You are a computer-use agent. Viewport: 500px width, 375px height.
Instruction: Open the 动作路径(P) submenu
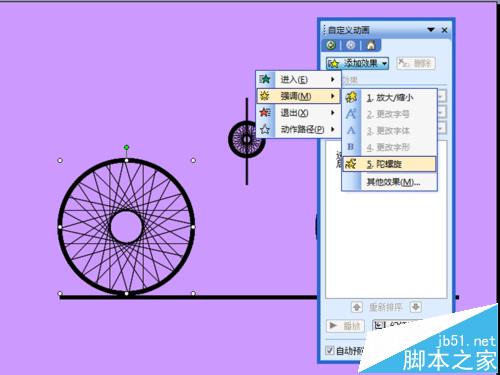[x=298, y=129]
